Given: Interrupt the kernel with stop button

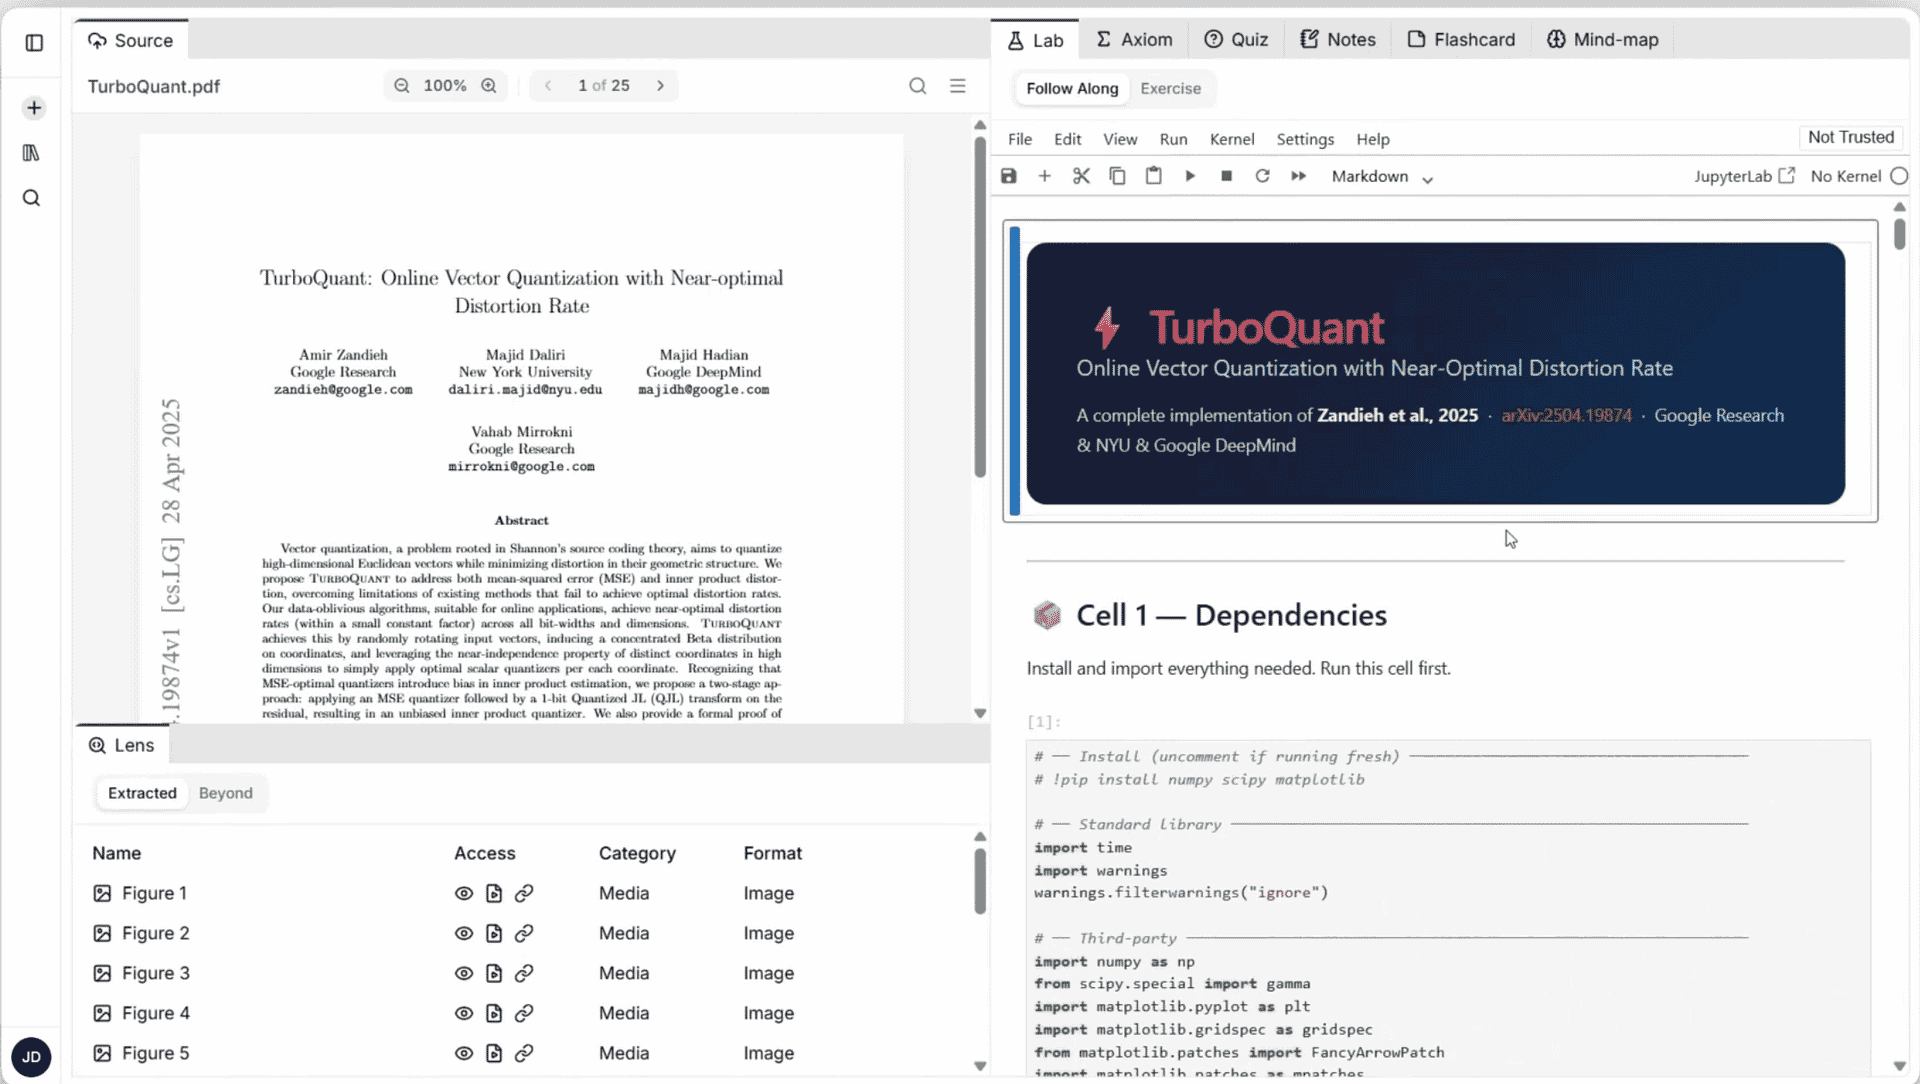Looking at the screenshot, I should 1227,176.
